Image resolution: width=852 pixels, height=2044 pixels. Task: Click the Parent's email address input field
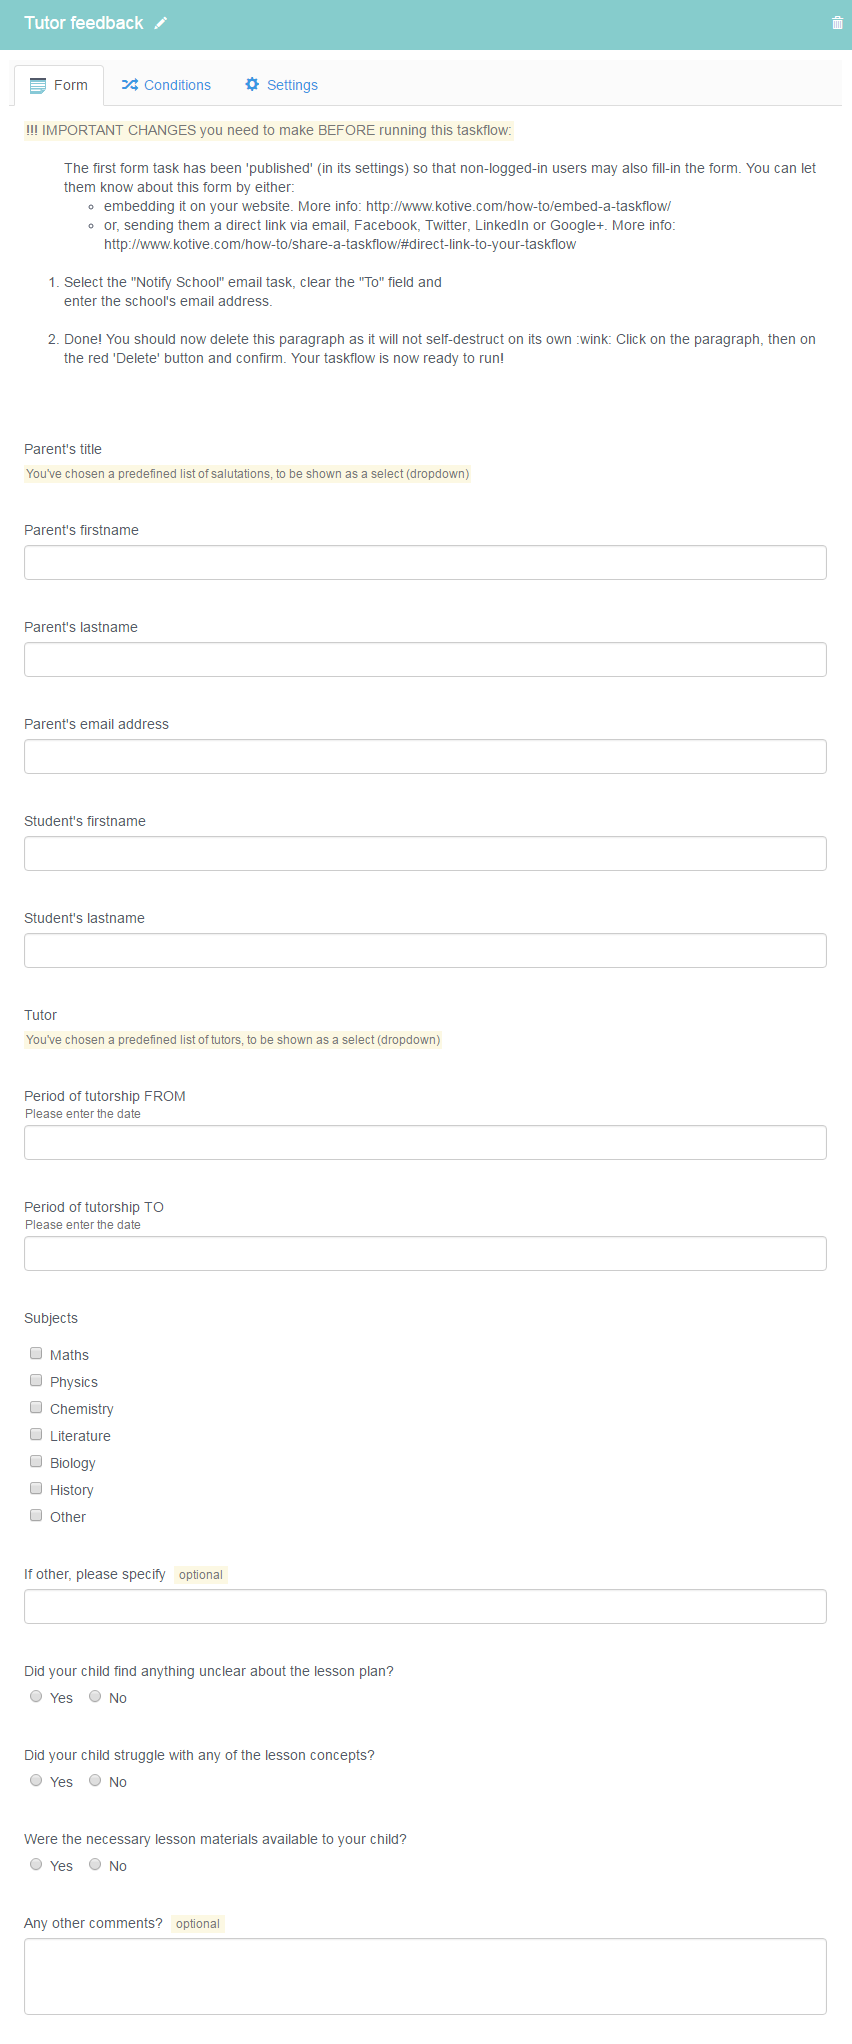click(x=425, y=757)
